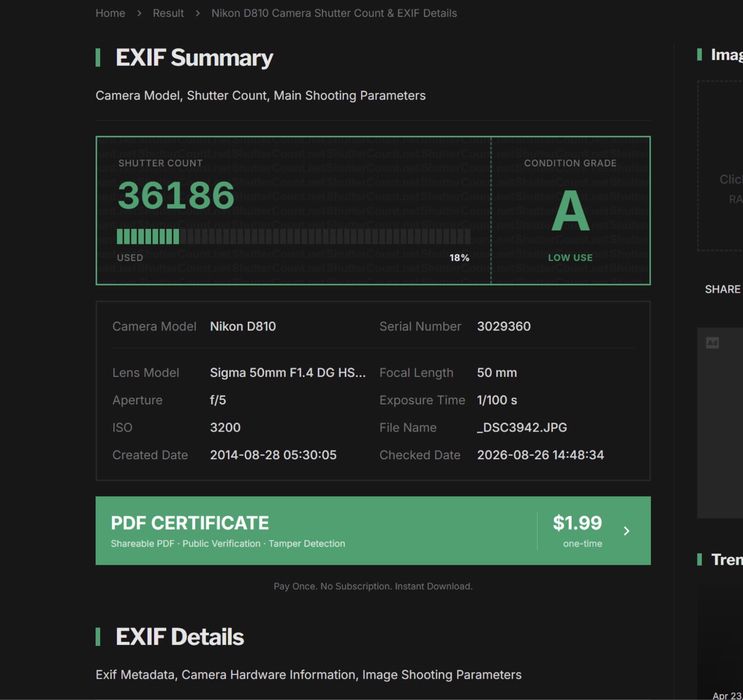Image resolution: width=743 pixels, height=700 pixels.
Task: Select the ISO value 3200
Action: 225,427
